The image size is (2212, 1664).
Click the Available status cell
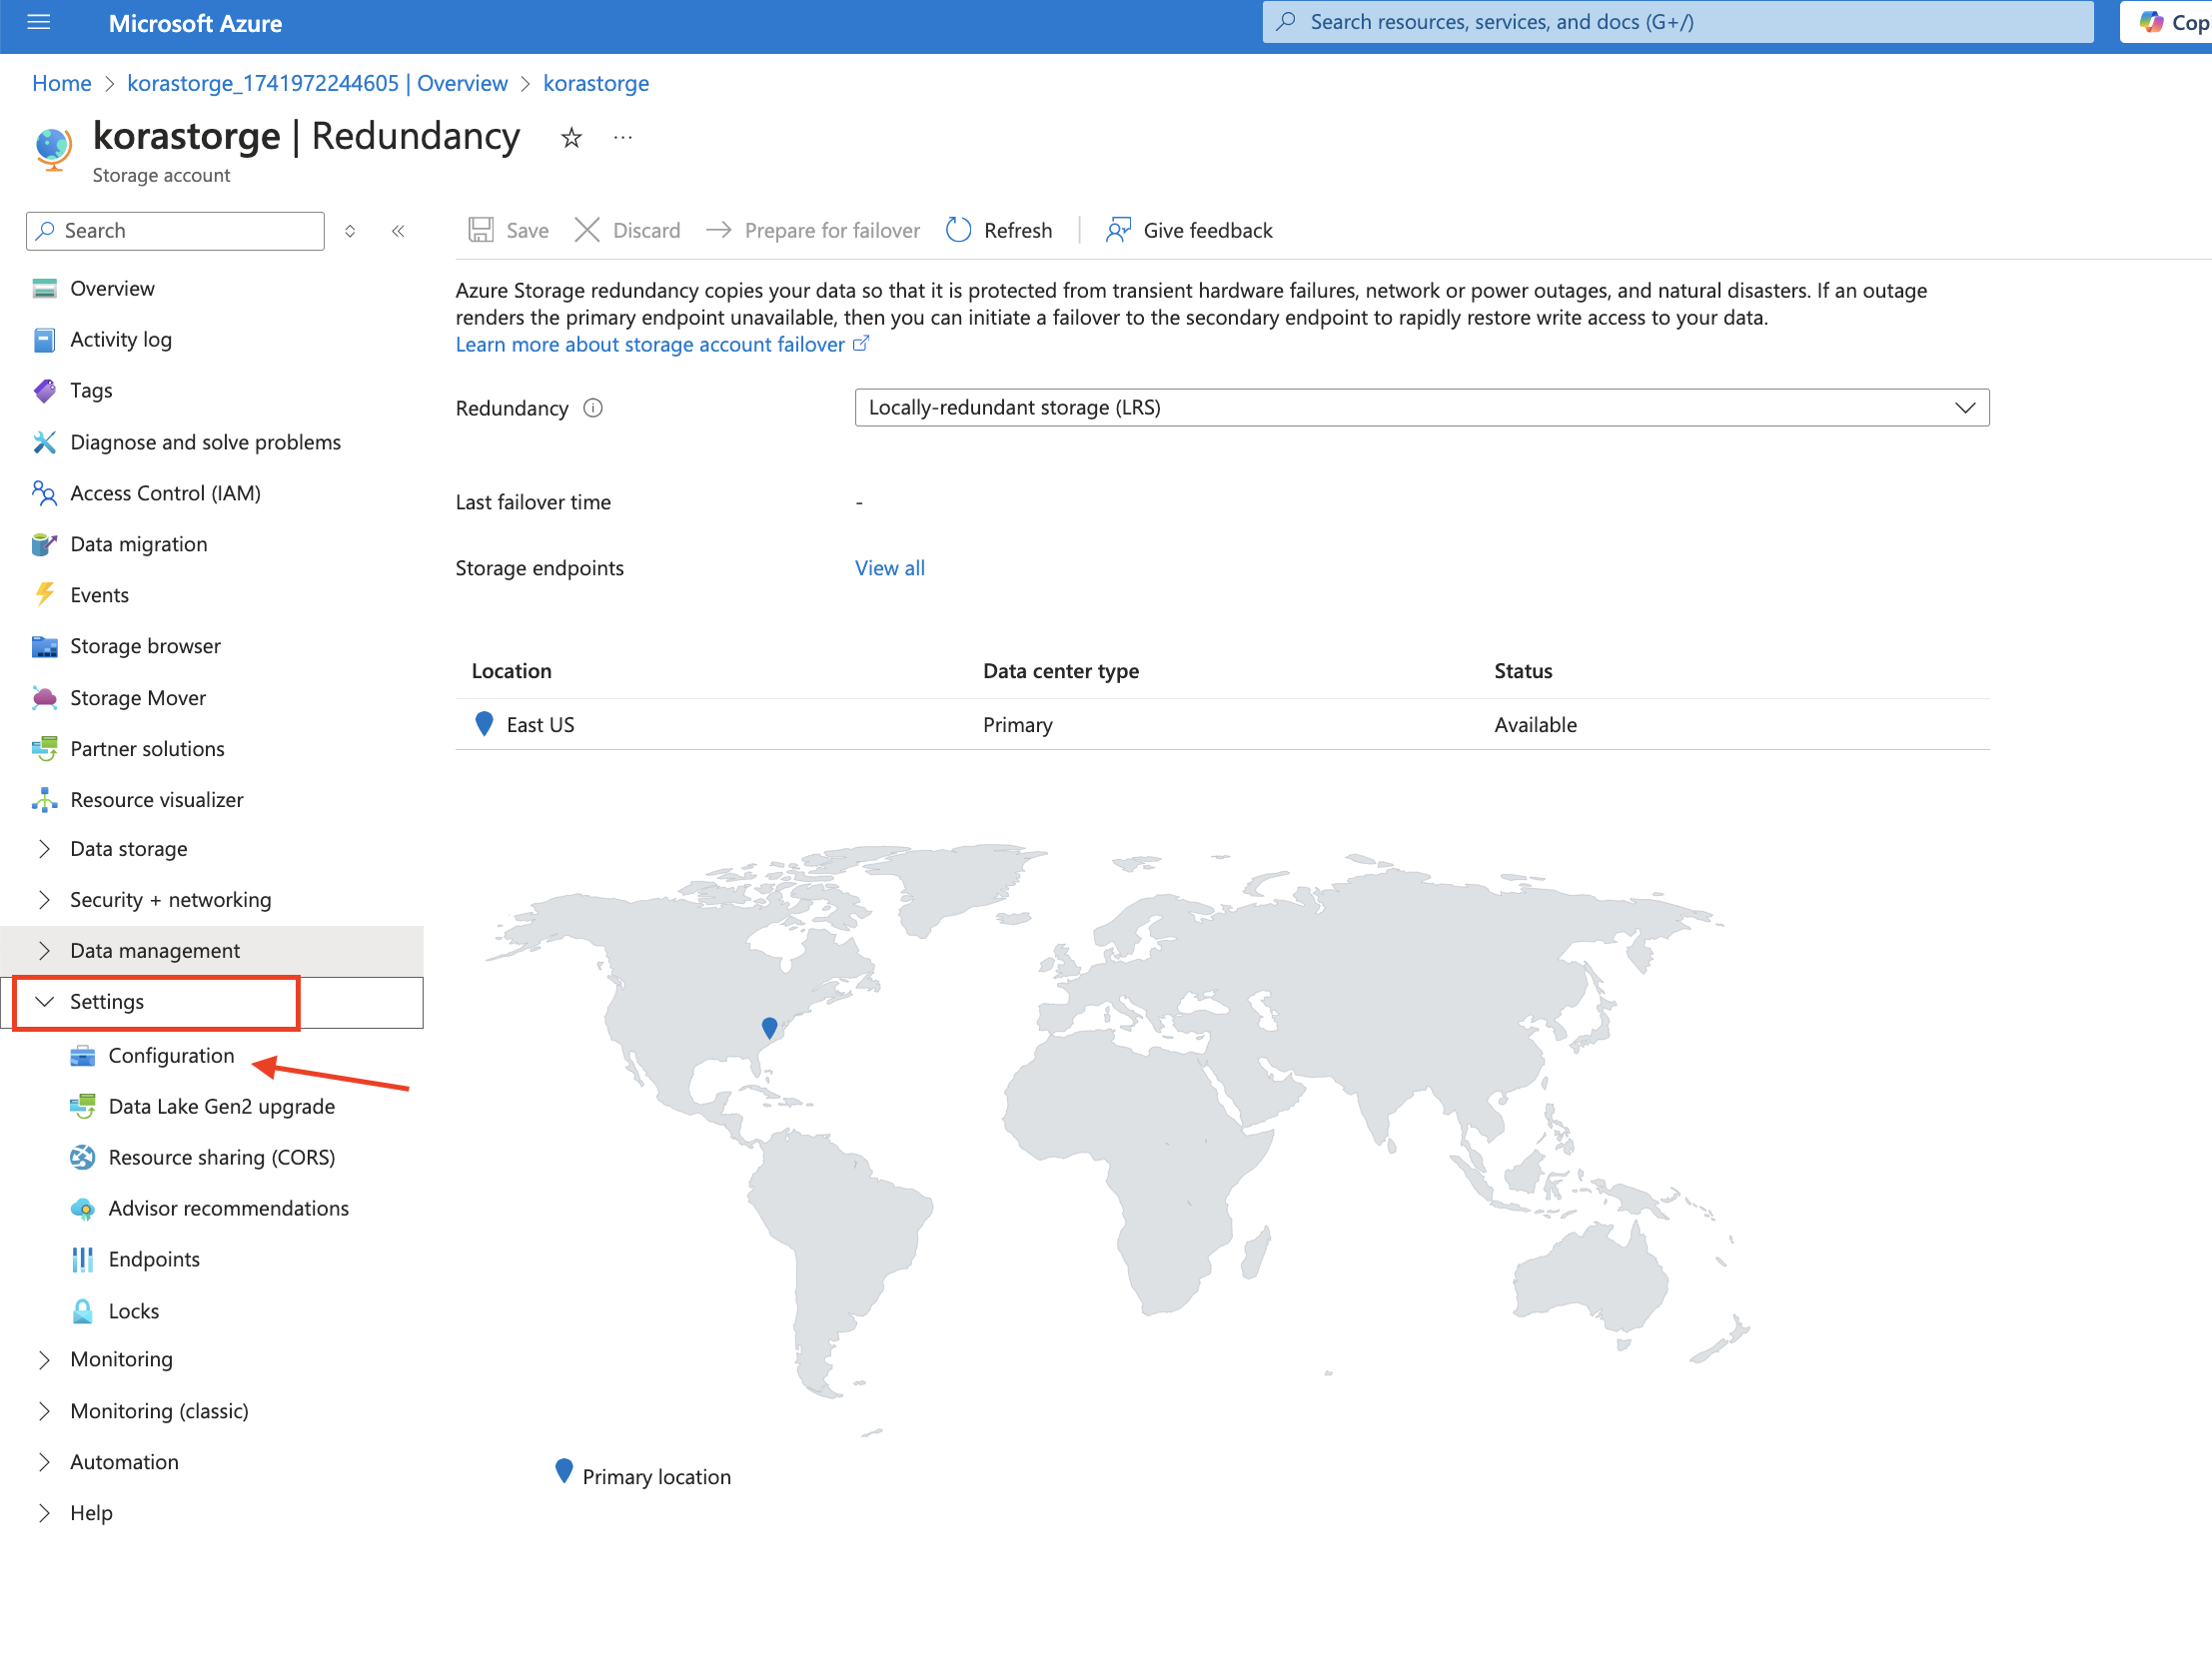(x=1535, y=725)
